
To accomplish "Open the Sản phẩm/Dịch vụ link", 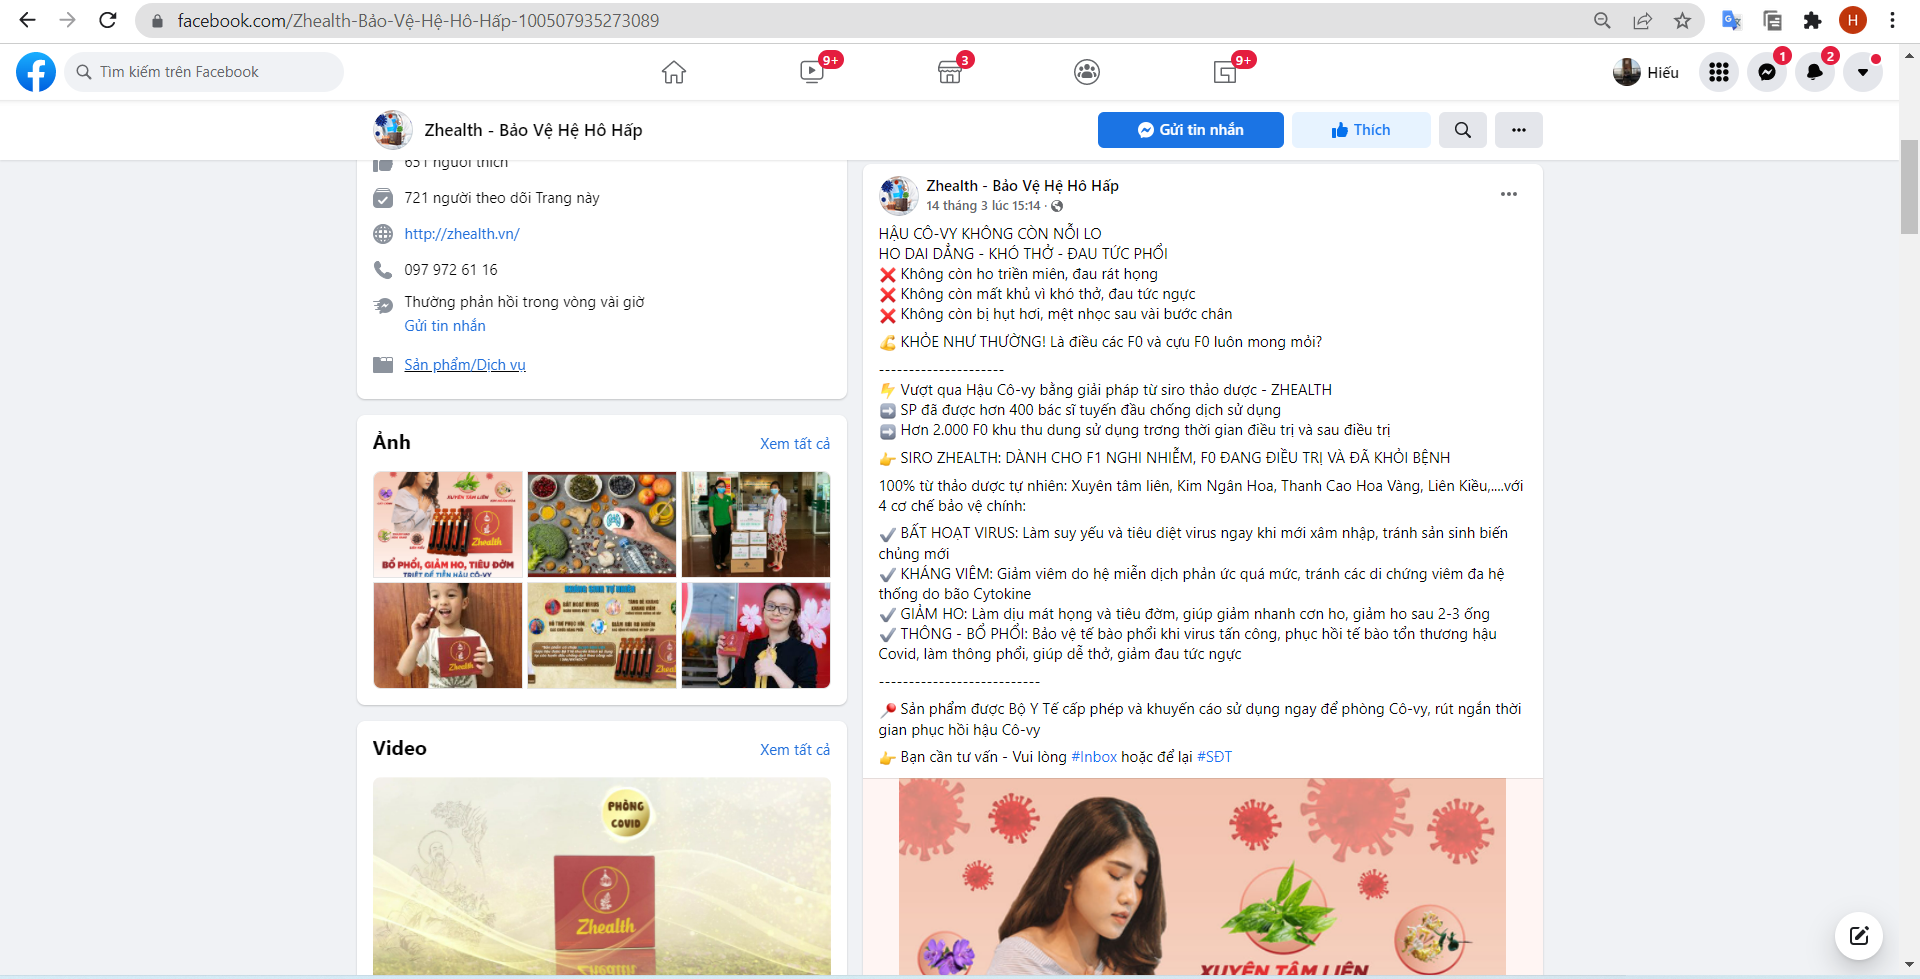I will (x=465, y=365).
